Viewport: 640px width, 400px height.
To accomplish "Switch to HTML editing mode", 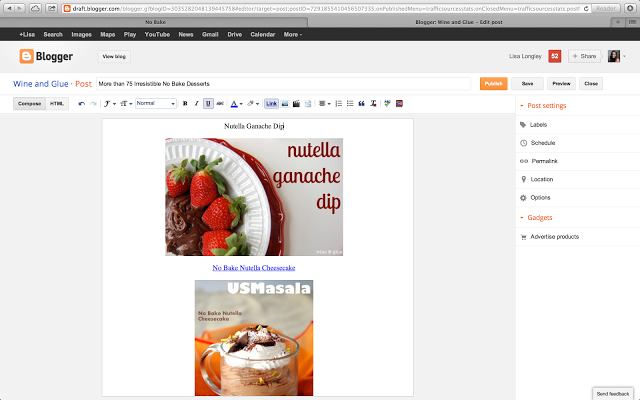I will (57, 104).
